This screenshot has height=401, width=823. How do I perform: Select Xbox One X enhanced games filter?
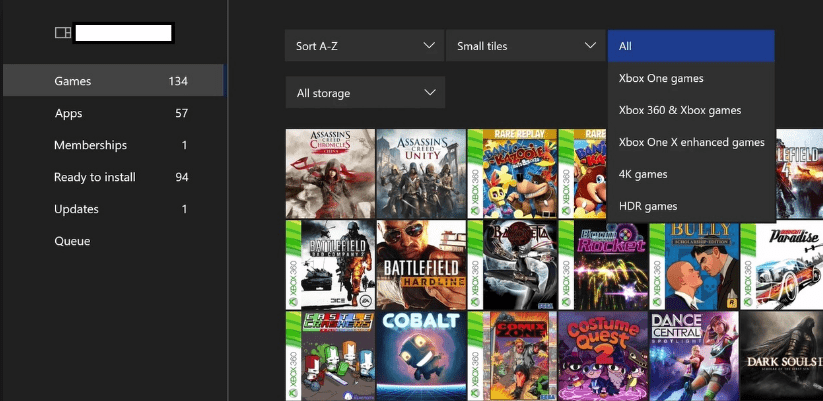tap(691, 142)
